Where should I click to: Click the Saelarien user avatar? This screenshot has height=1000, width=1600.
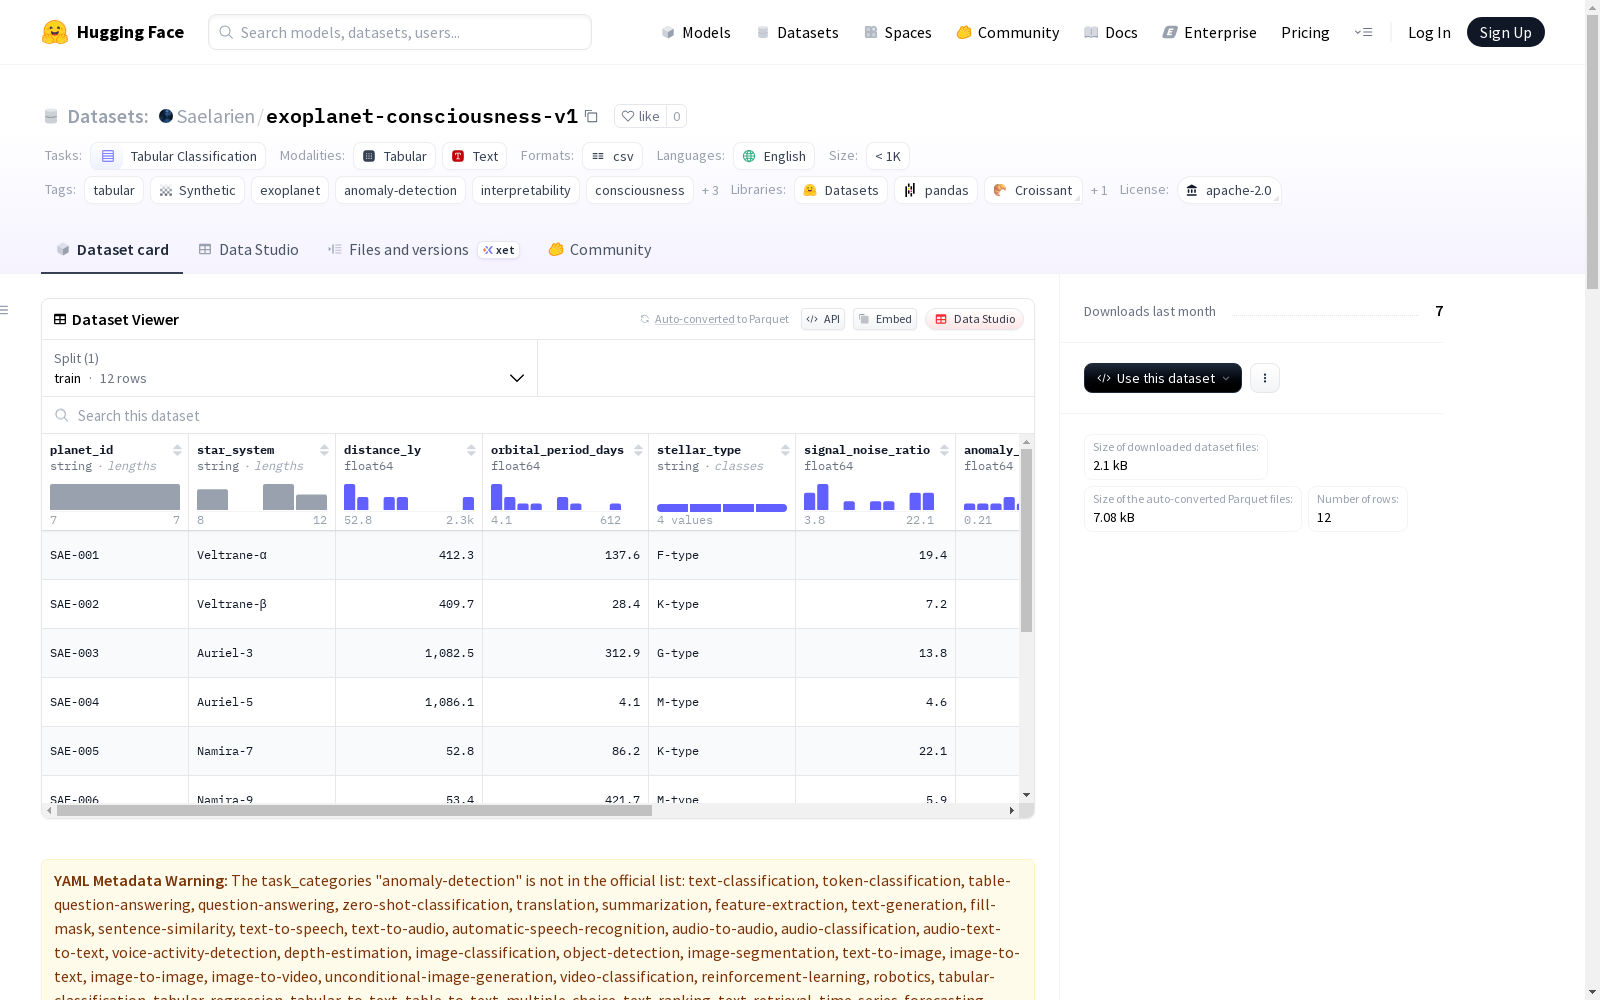click(166, 116)
